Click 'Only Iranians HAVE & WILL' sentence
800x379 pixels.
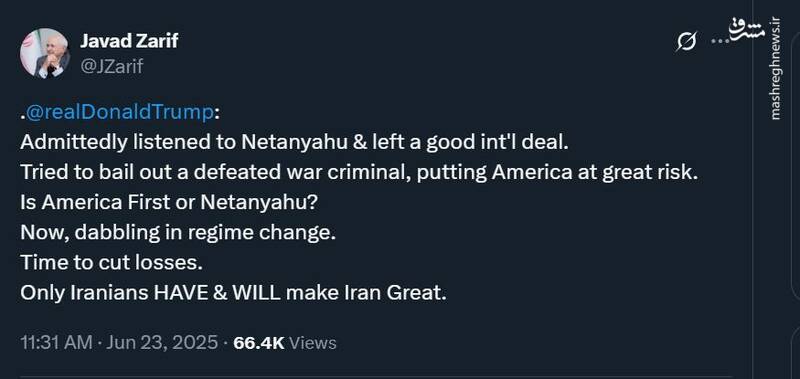233,293
